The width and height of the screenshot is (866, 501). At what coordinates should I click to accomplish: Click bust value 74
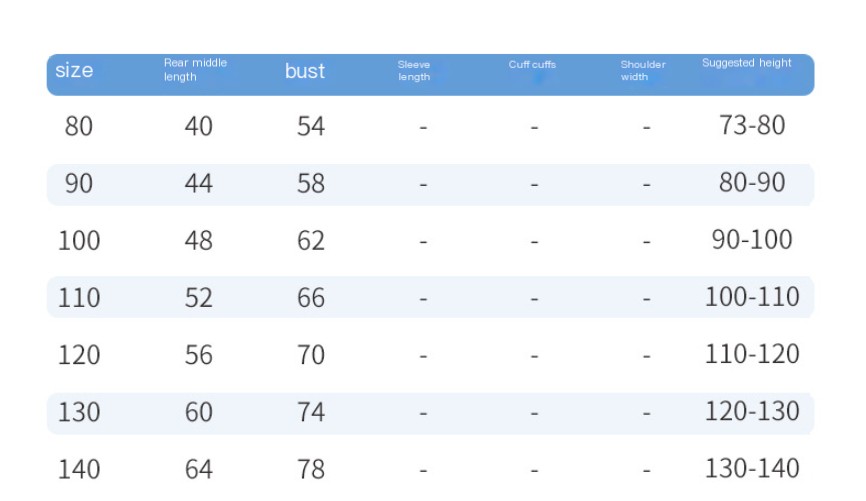[x=310, y=412]
